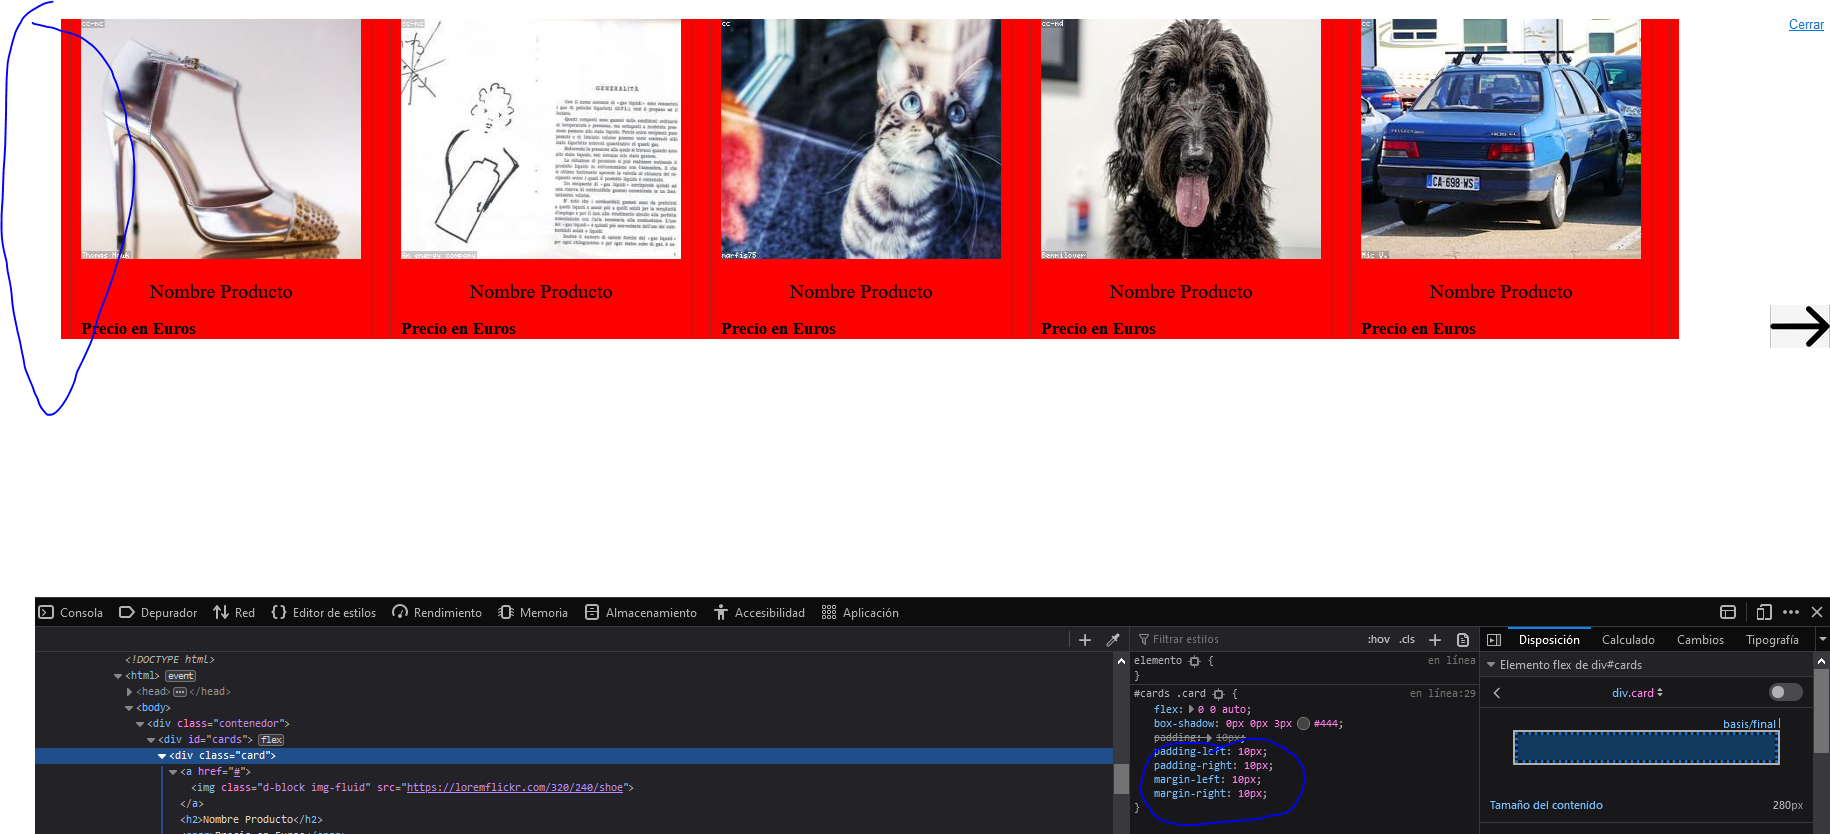Expand the flex shorthand value arrow
Image resolution: width=1830 pixels, height=834 pixels.
pos(1190,710)
